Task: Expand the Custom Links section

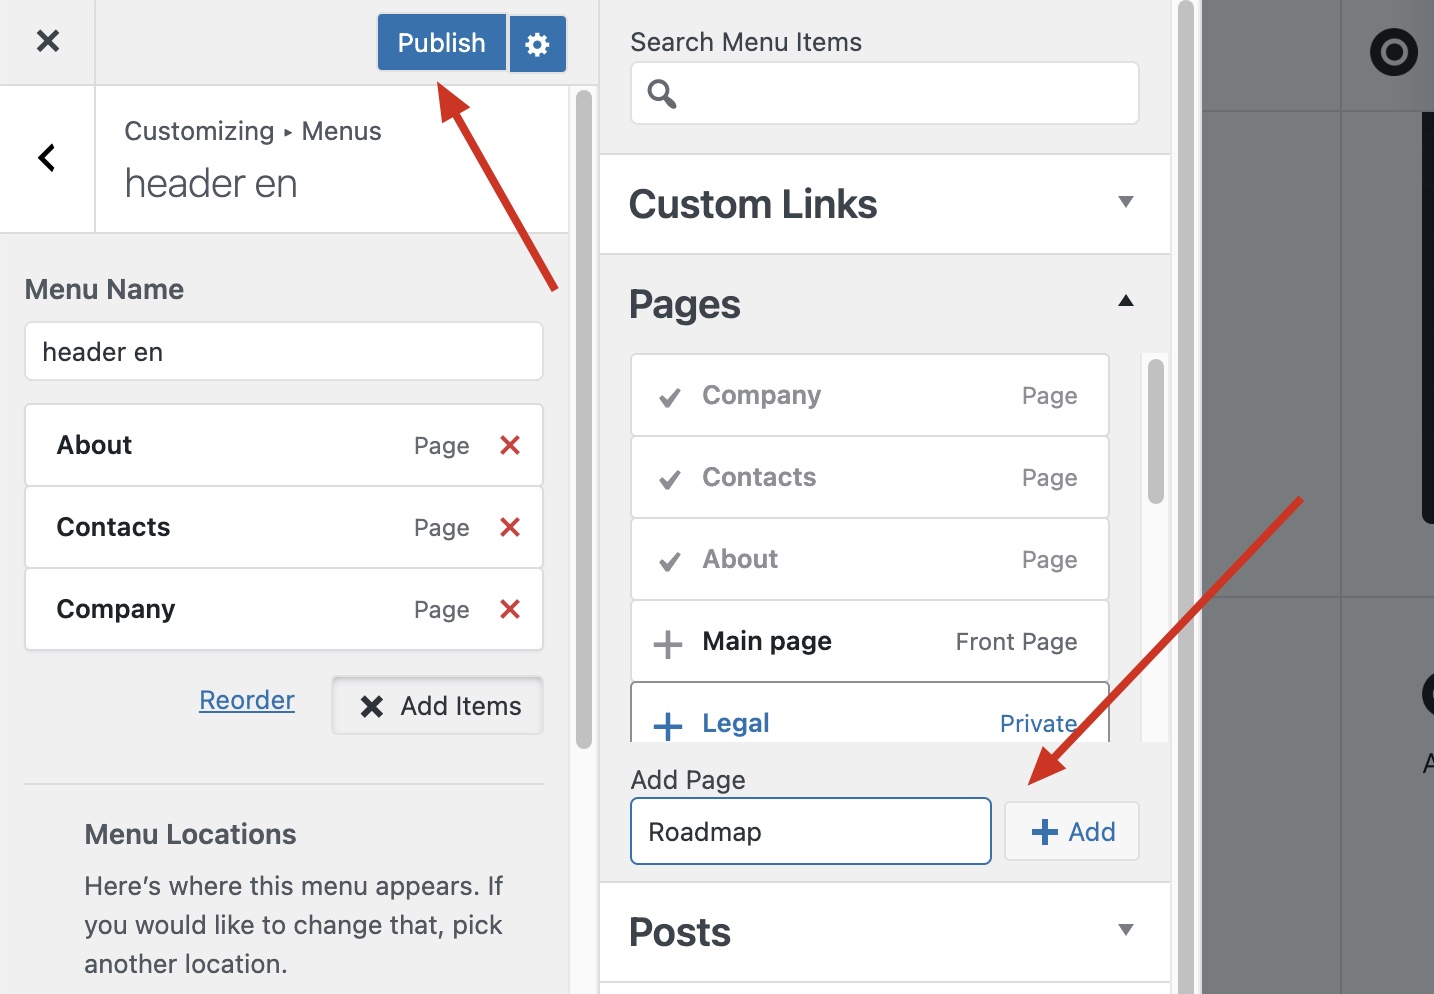Action: click(1125, 203)
